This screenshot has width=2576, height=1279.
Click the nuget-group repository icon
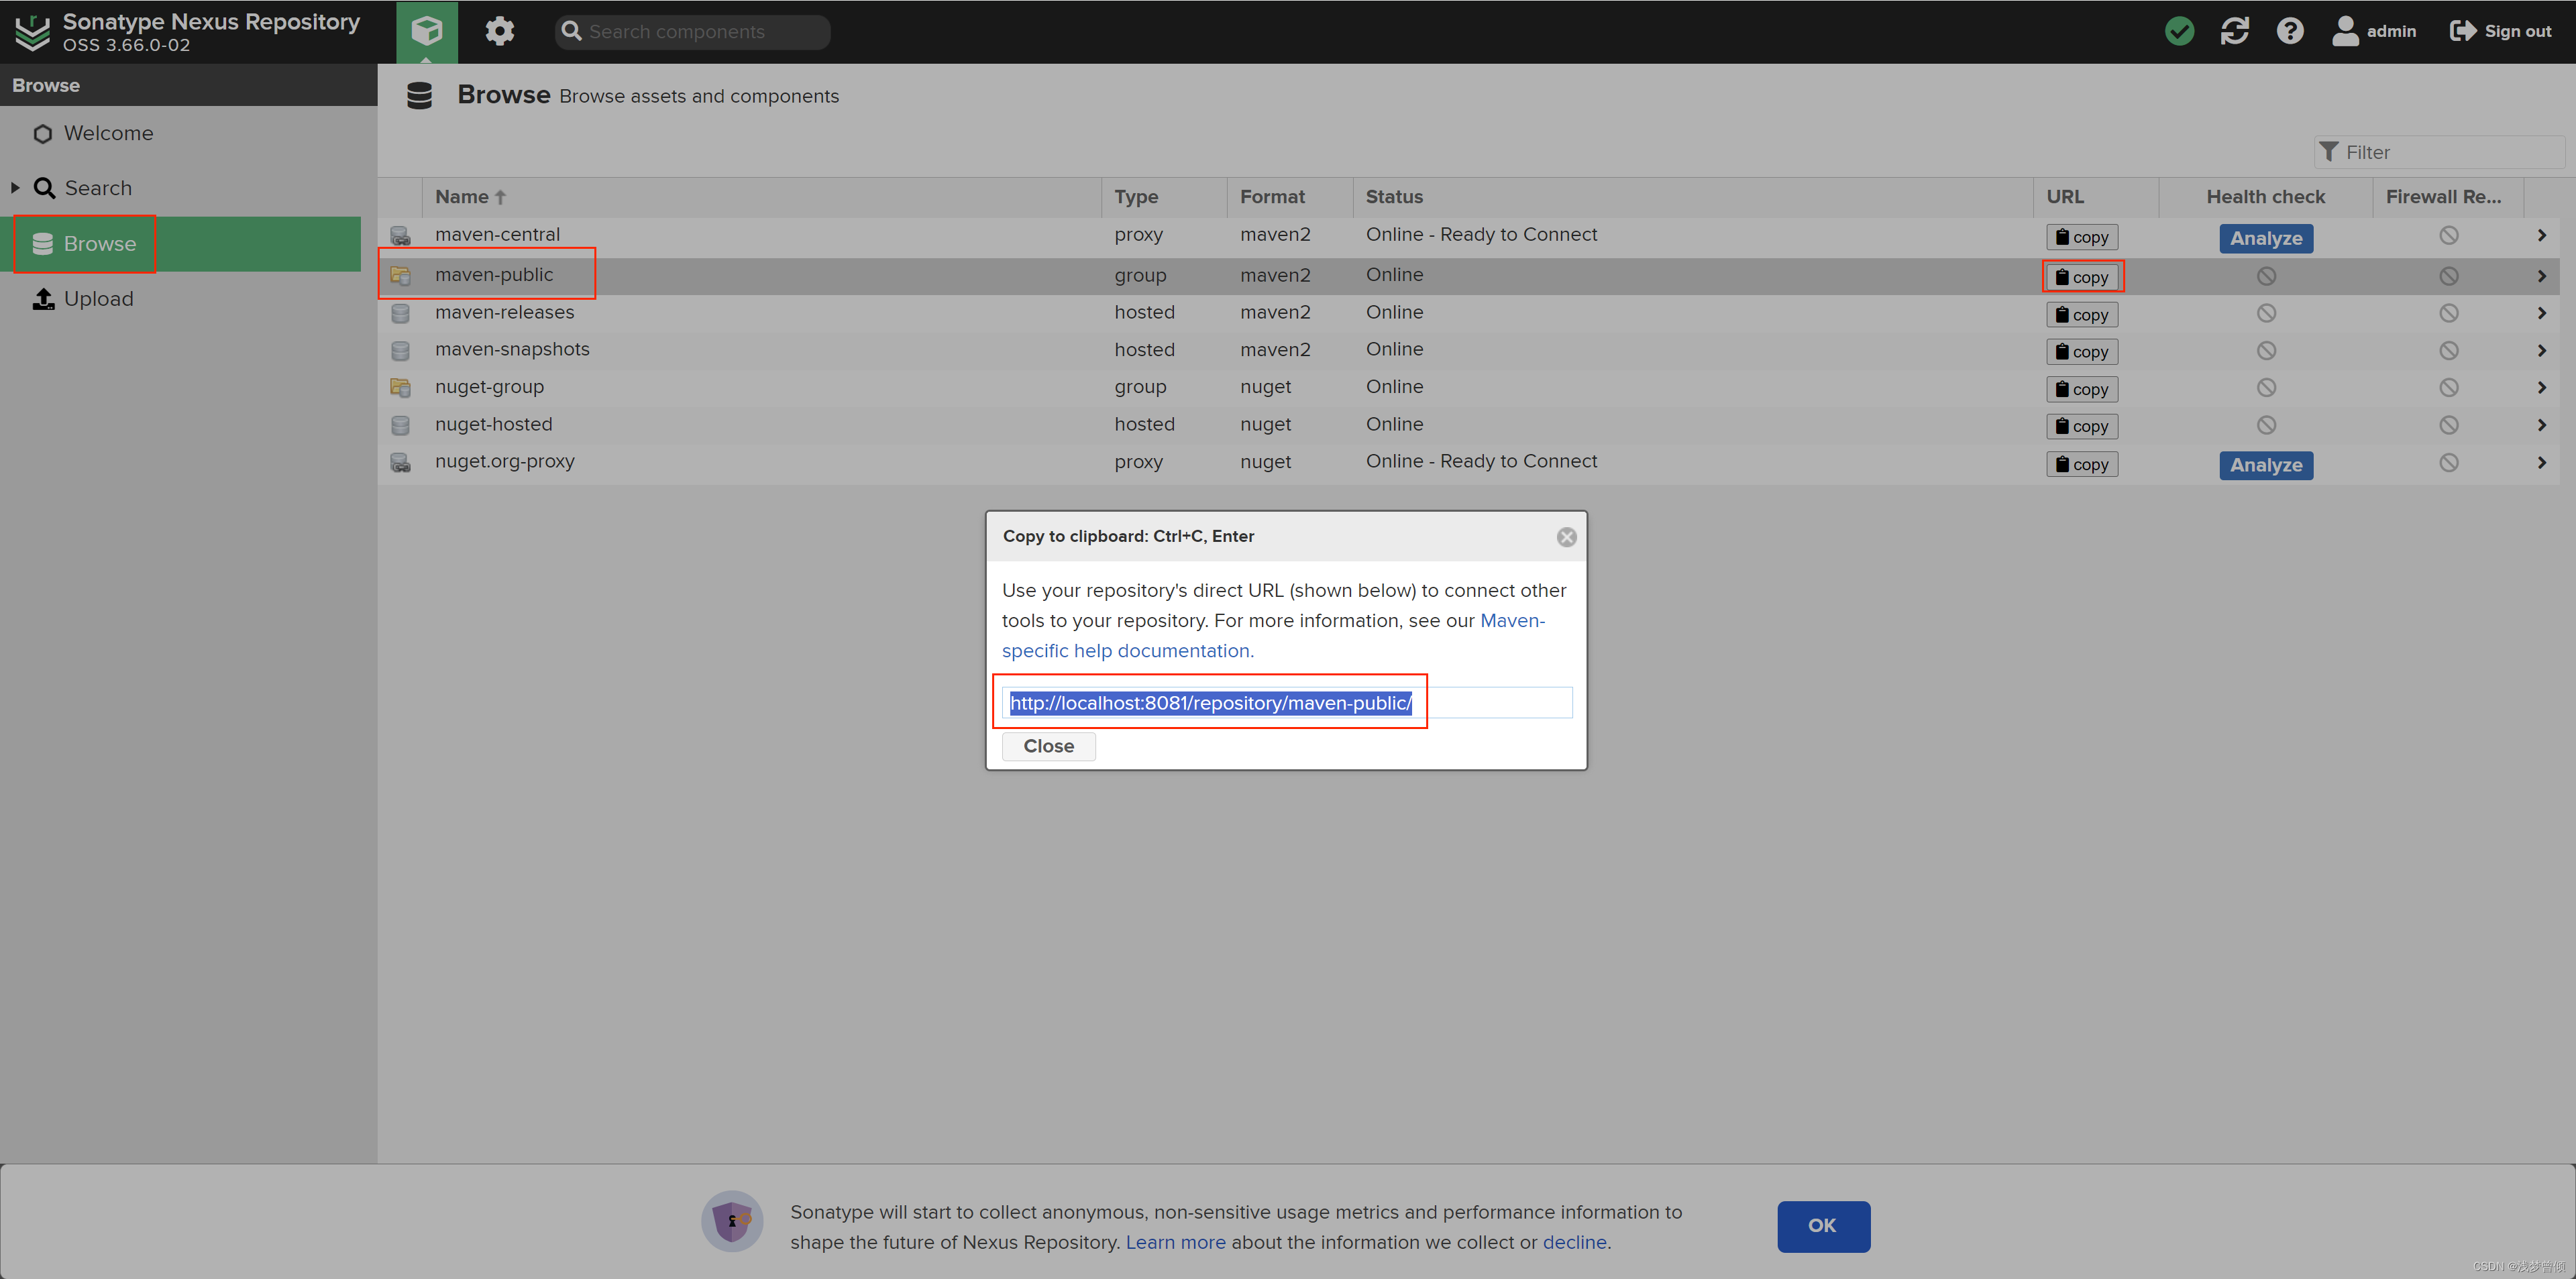click(x=400, y=388)
